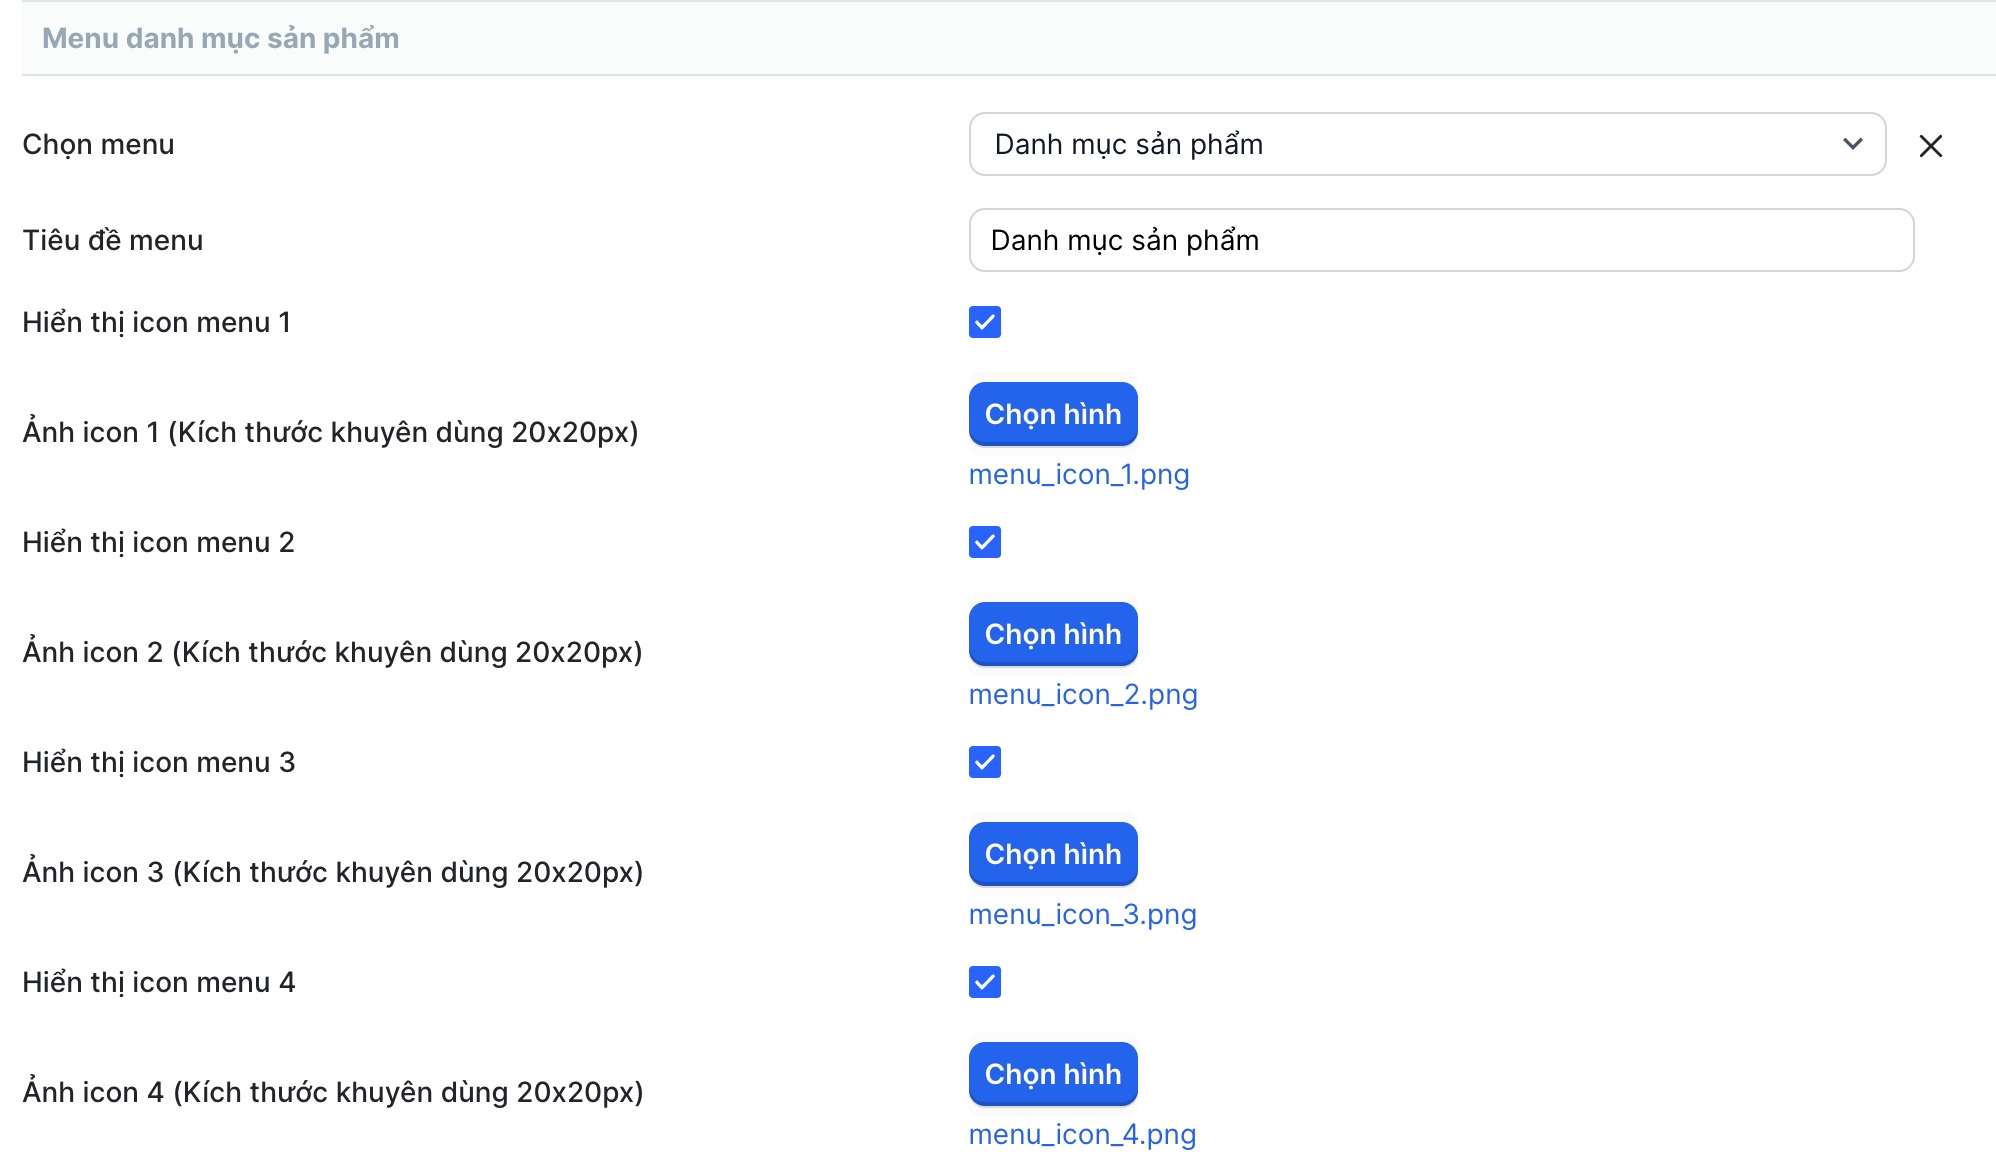Open the menu_icon_2.png link

(x=1083, y=694)
